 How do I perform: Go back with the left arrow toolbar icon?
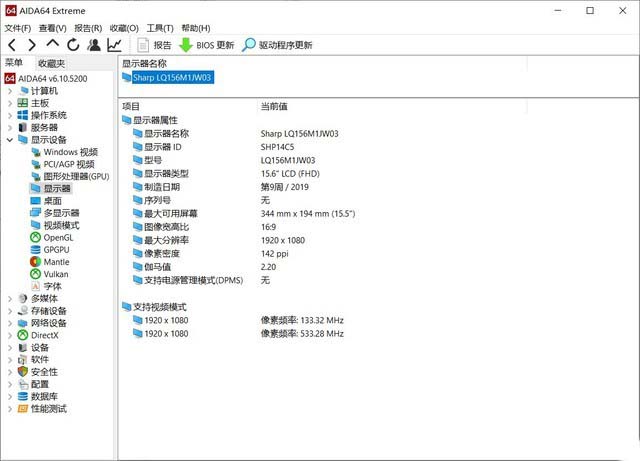[12, 45]
